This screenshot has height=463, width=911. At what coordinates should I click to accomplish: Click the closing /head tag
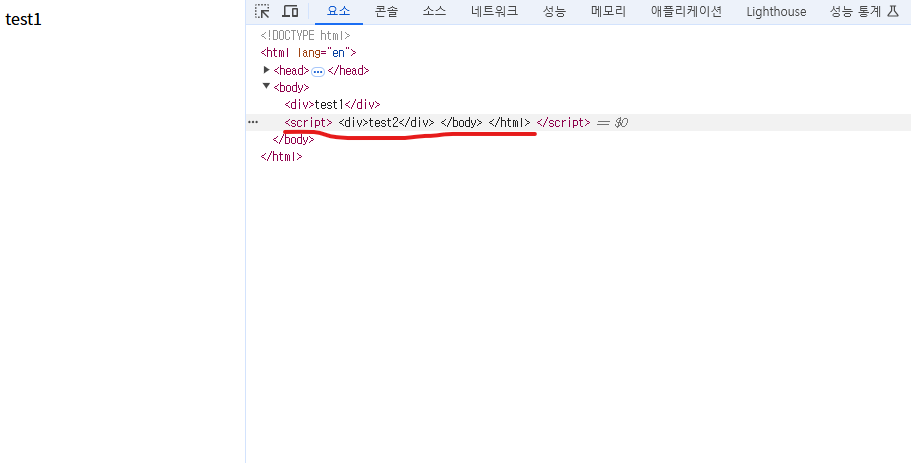click(x=349, y=71)
